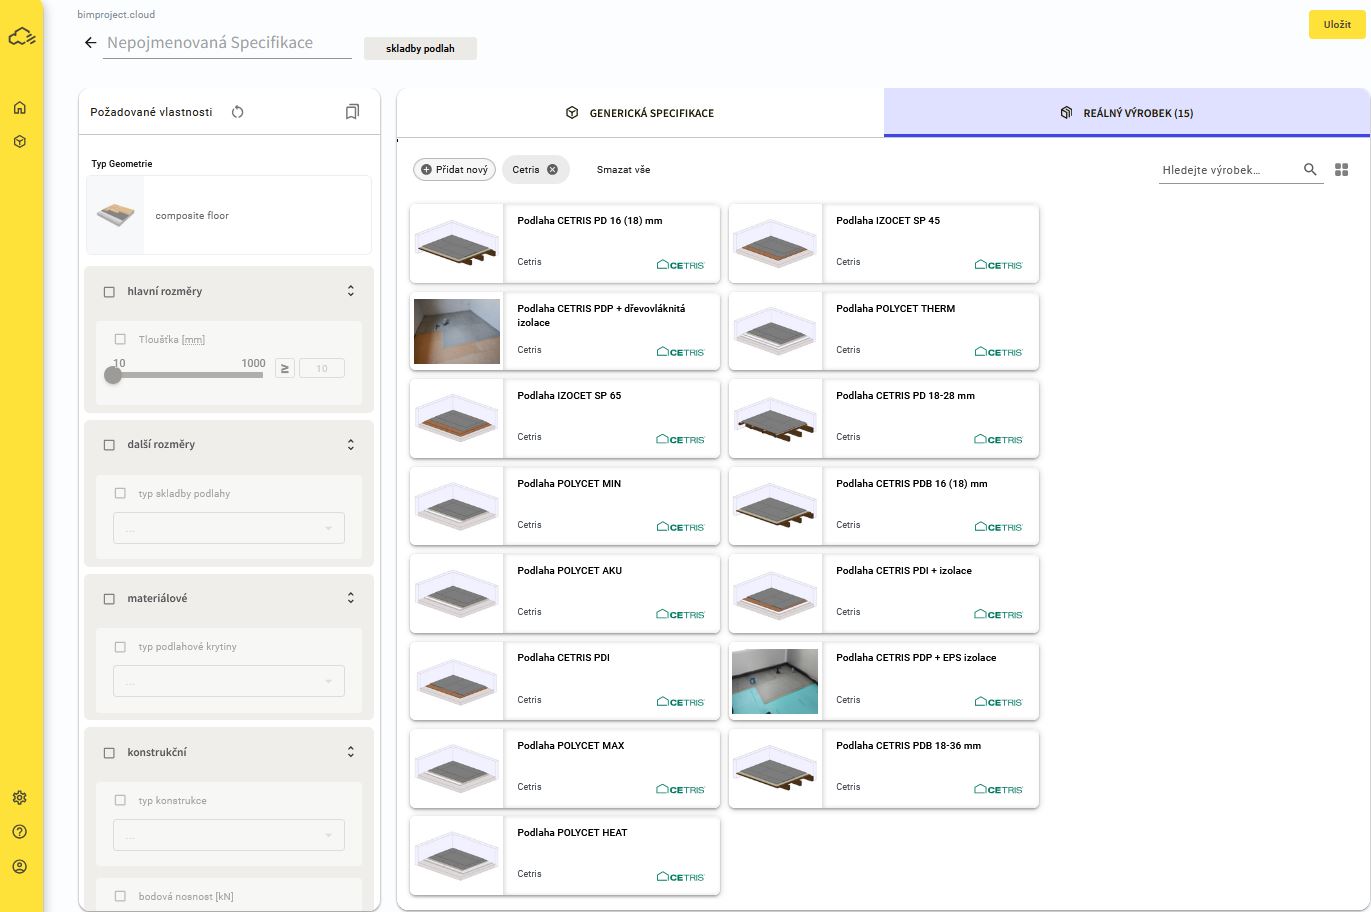Tick the Tloušťka [mm] checkbox
1371x912 pixels.
(x=120, y=340)
